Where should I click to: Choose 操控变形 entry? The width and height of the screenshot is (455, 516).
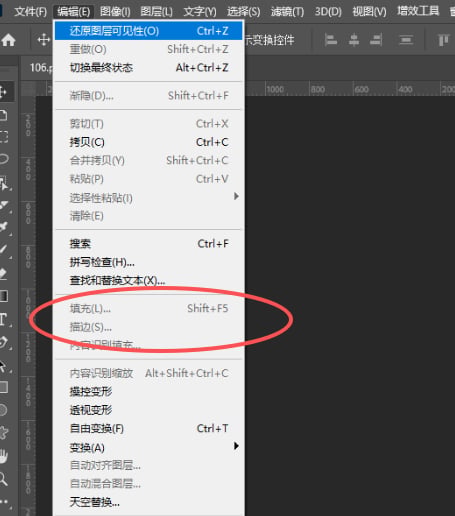[x=149, y=391]
